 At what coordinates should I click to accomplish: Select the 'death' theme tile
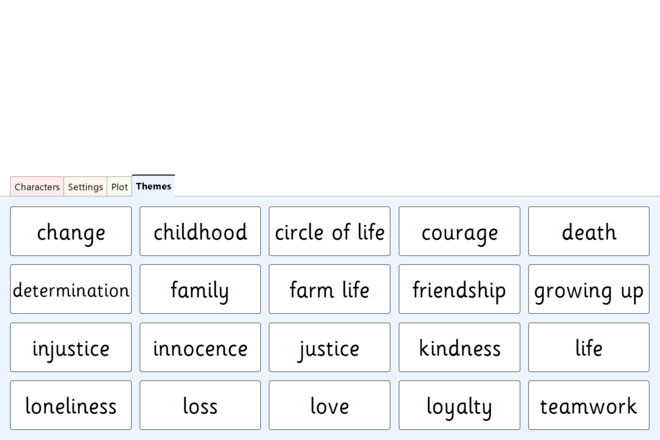588,232
